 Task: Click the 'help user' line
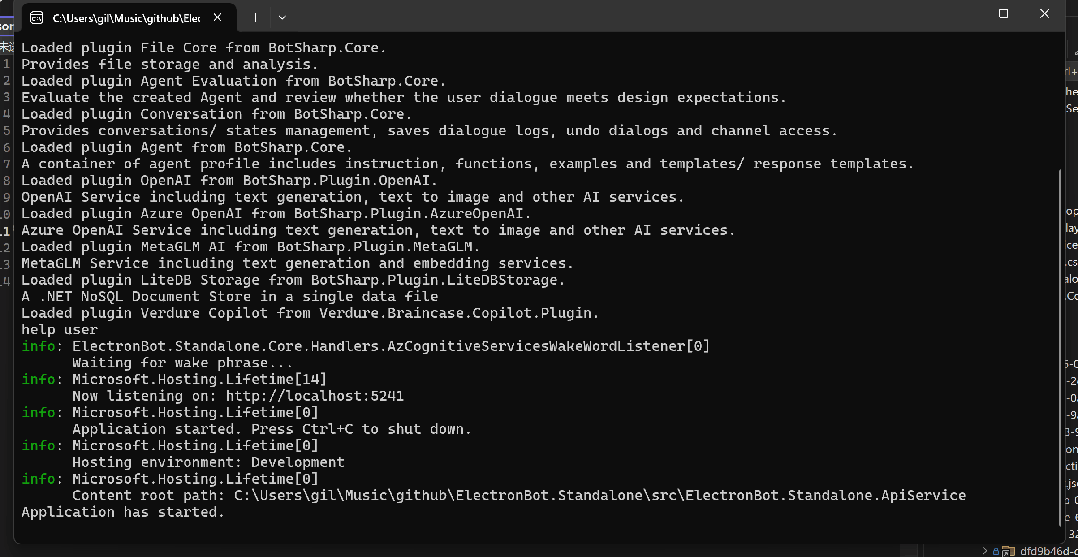pyautogui.click(x=60, y=329)
